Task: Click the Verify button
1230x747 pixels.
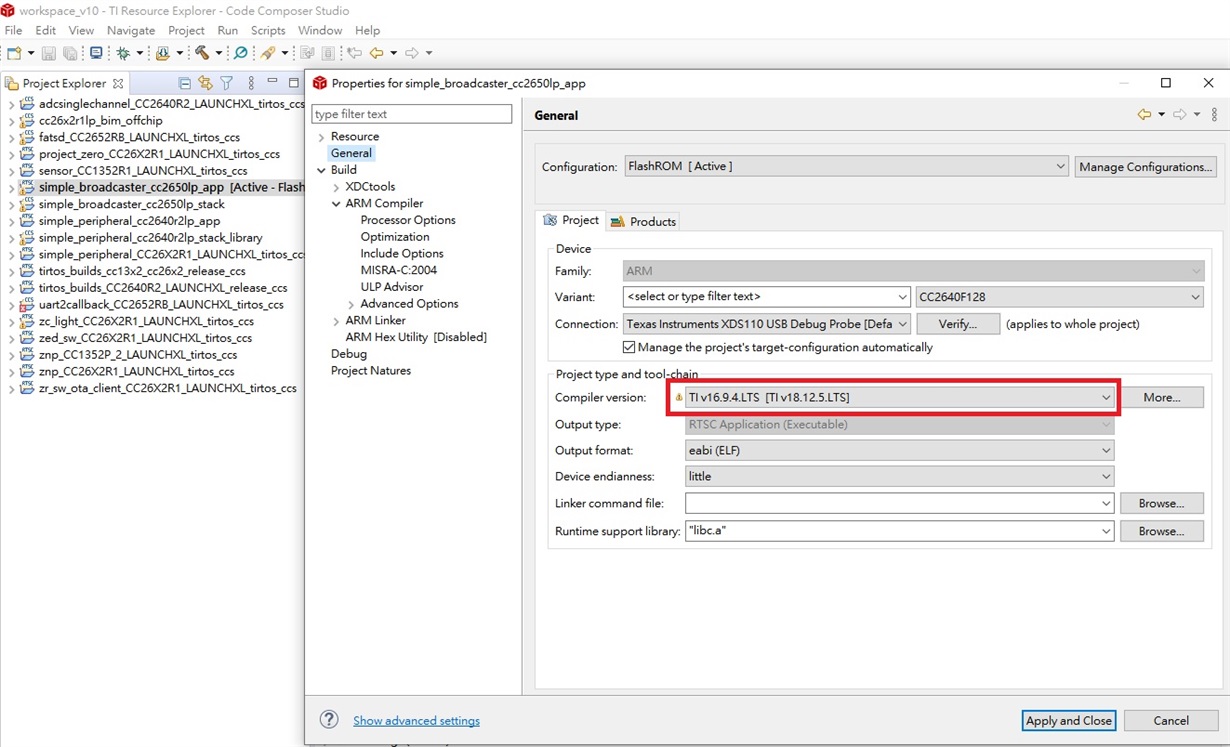Action: pos(957,324)
